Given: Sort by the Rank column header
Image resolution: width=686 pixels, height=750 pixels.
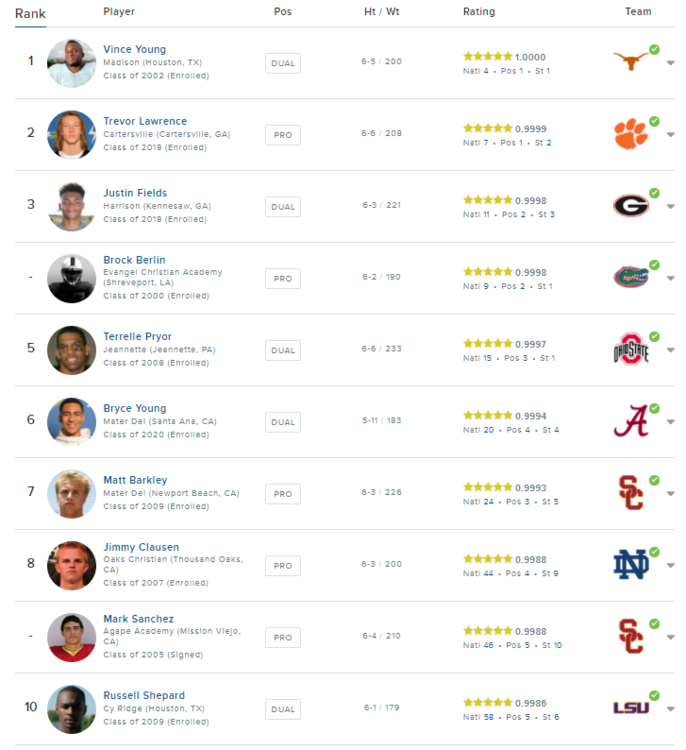Looking at the screenshot, I should click(x=30, y=13).
